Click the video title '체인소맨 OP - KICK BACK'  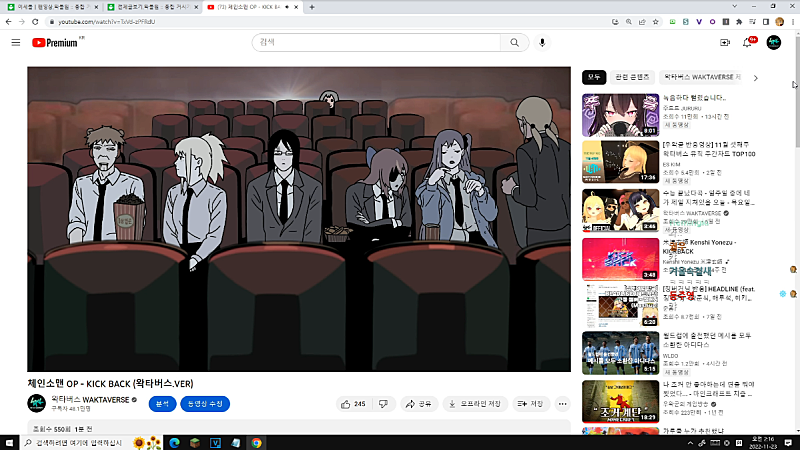pyautogui.click(x=110, y=384)
